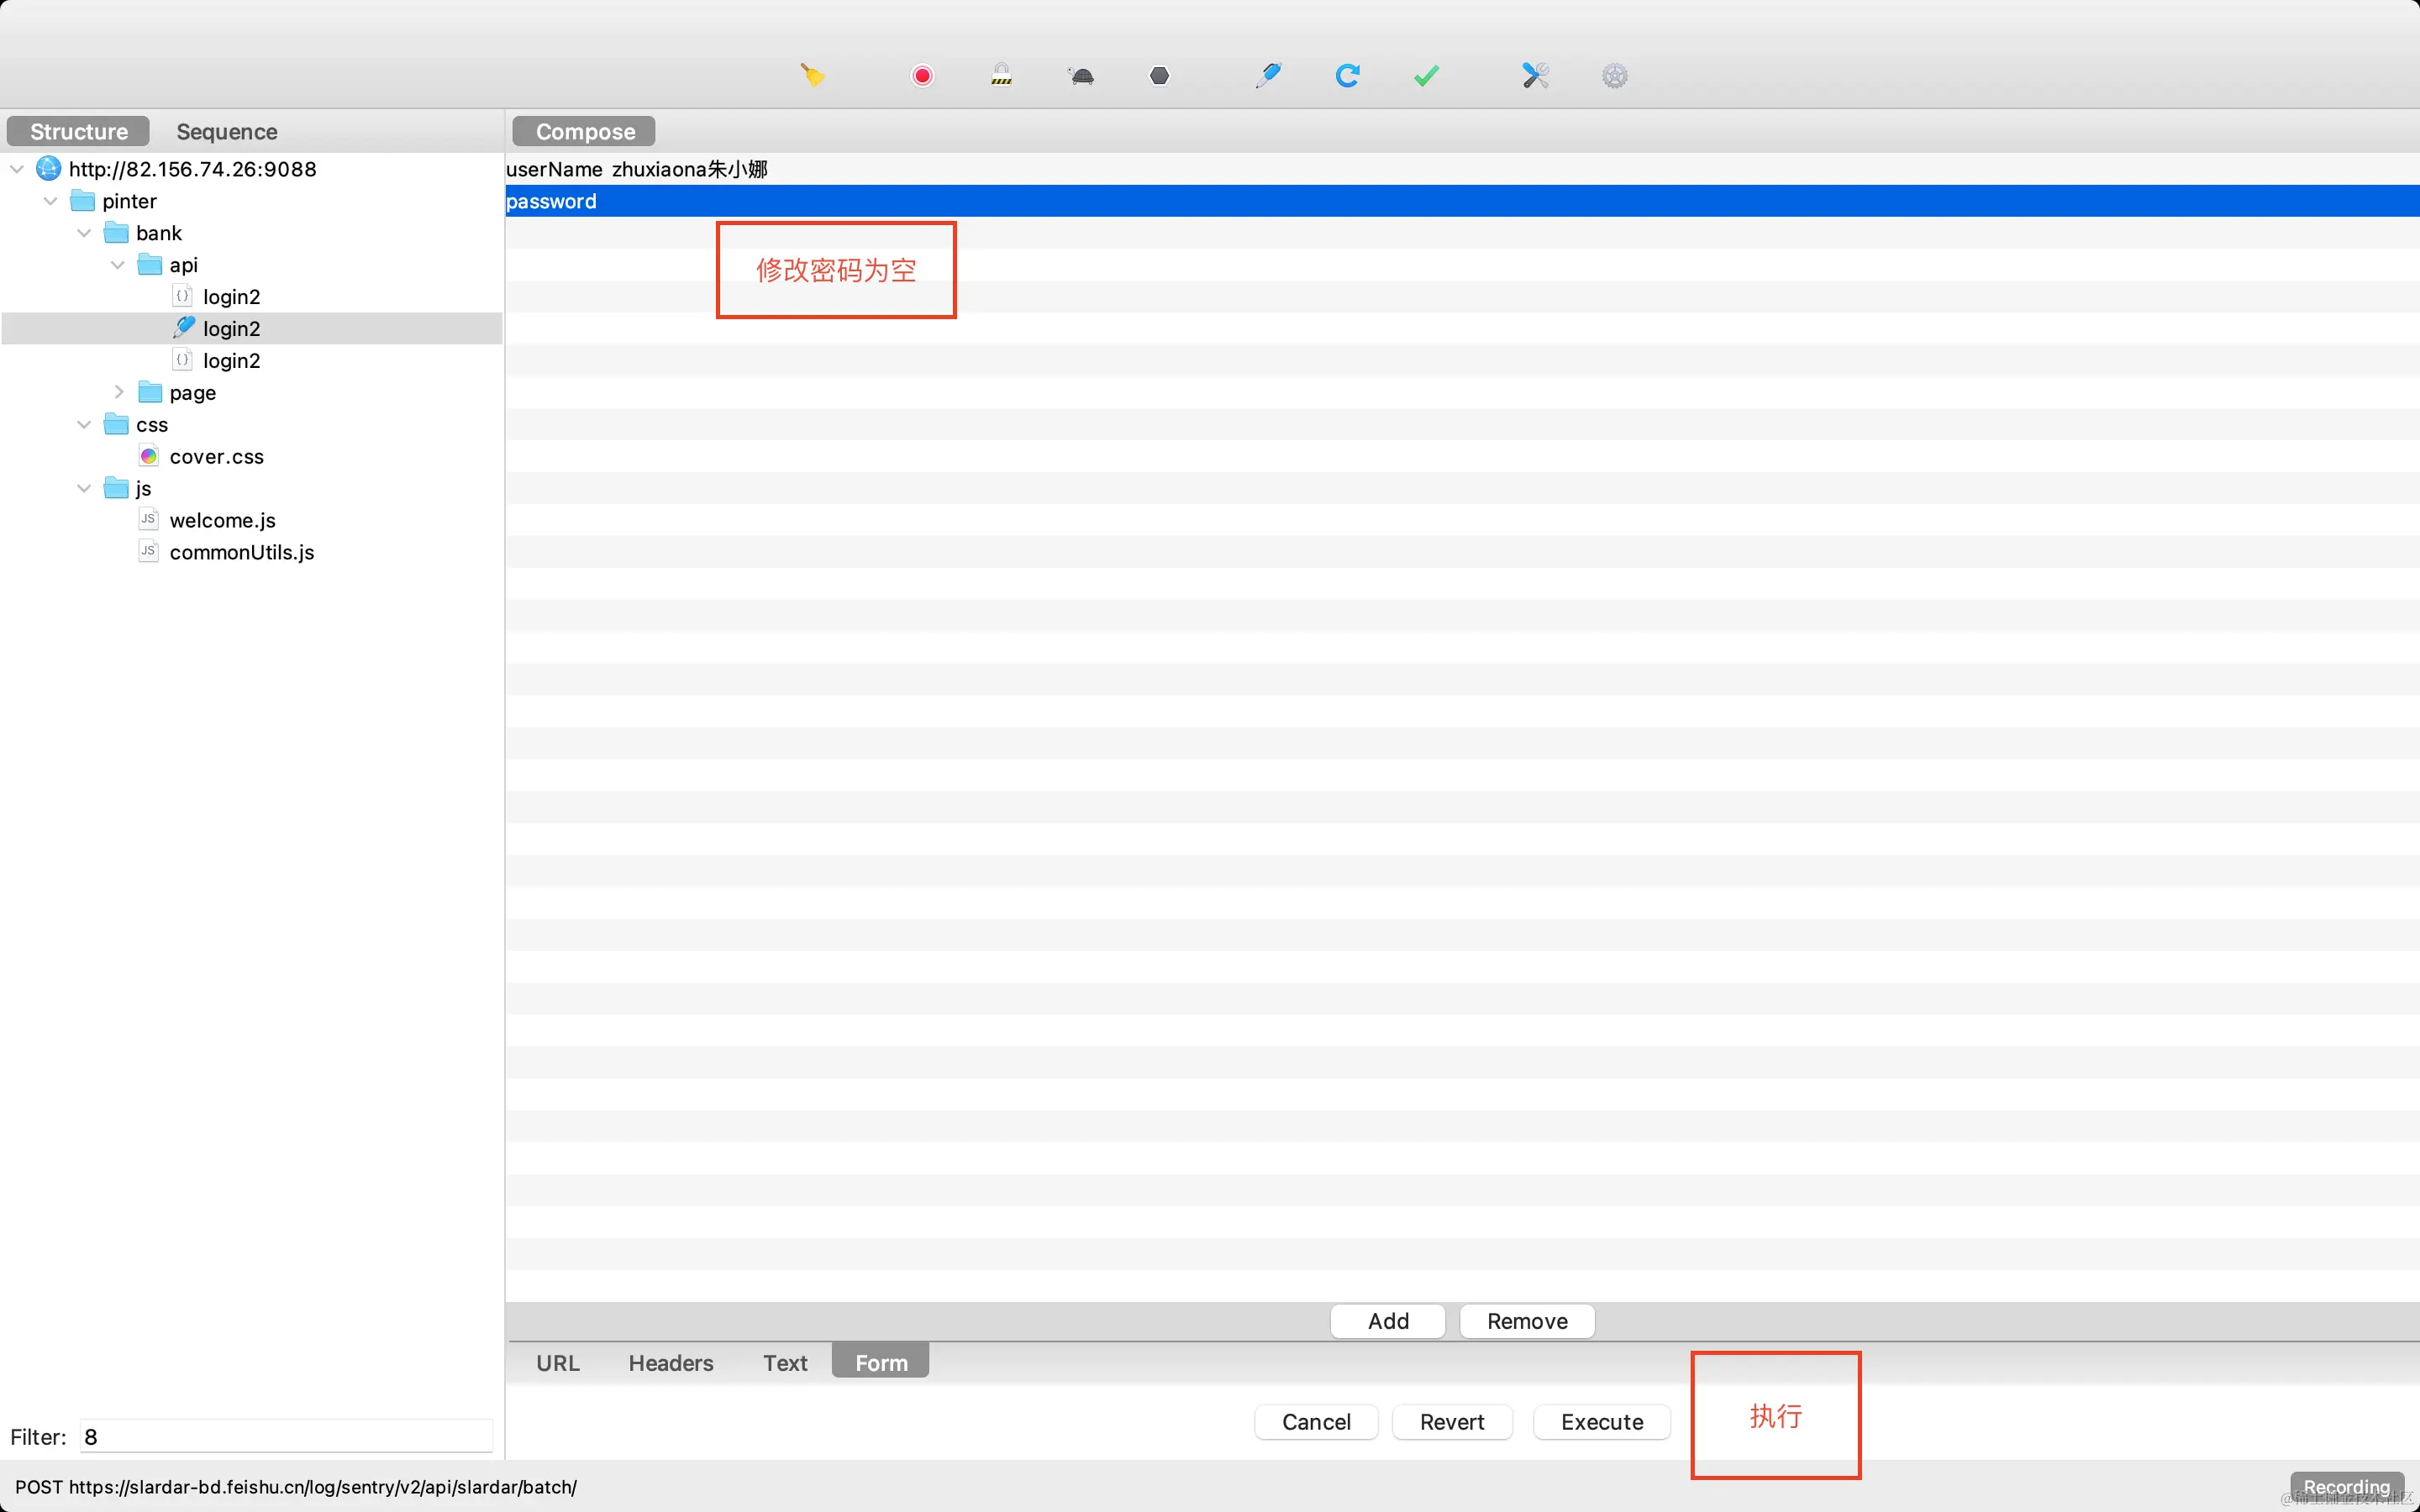The image size is (2420, 1512).
Task: Select the welcome.js file
Action: (x=222, y=520)
